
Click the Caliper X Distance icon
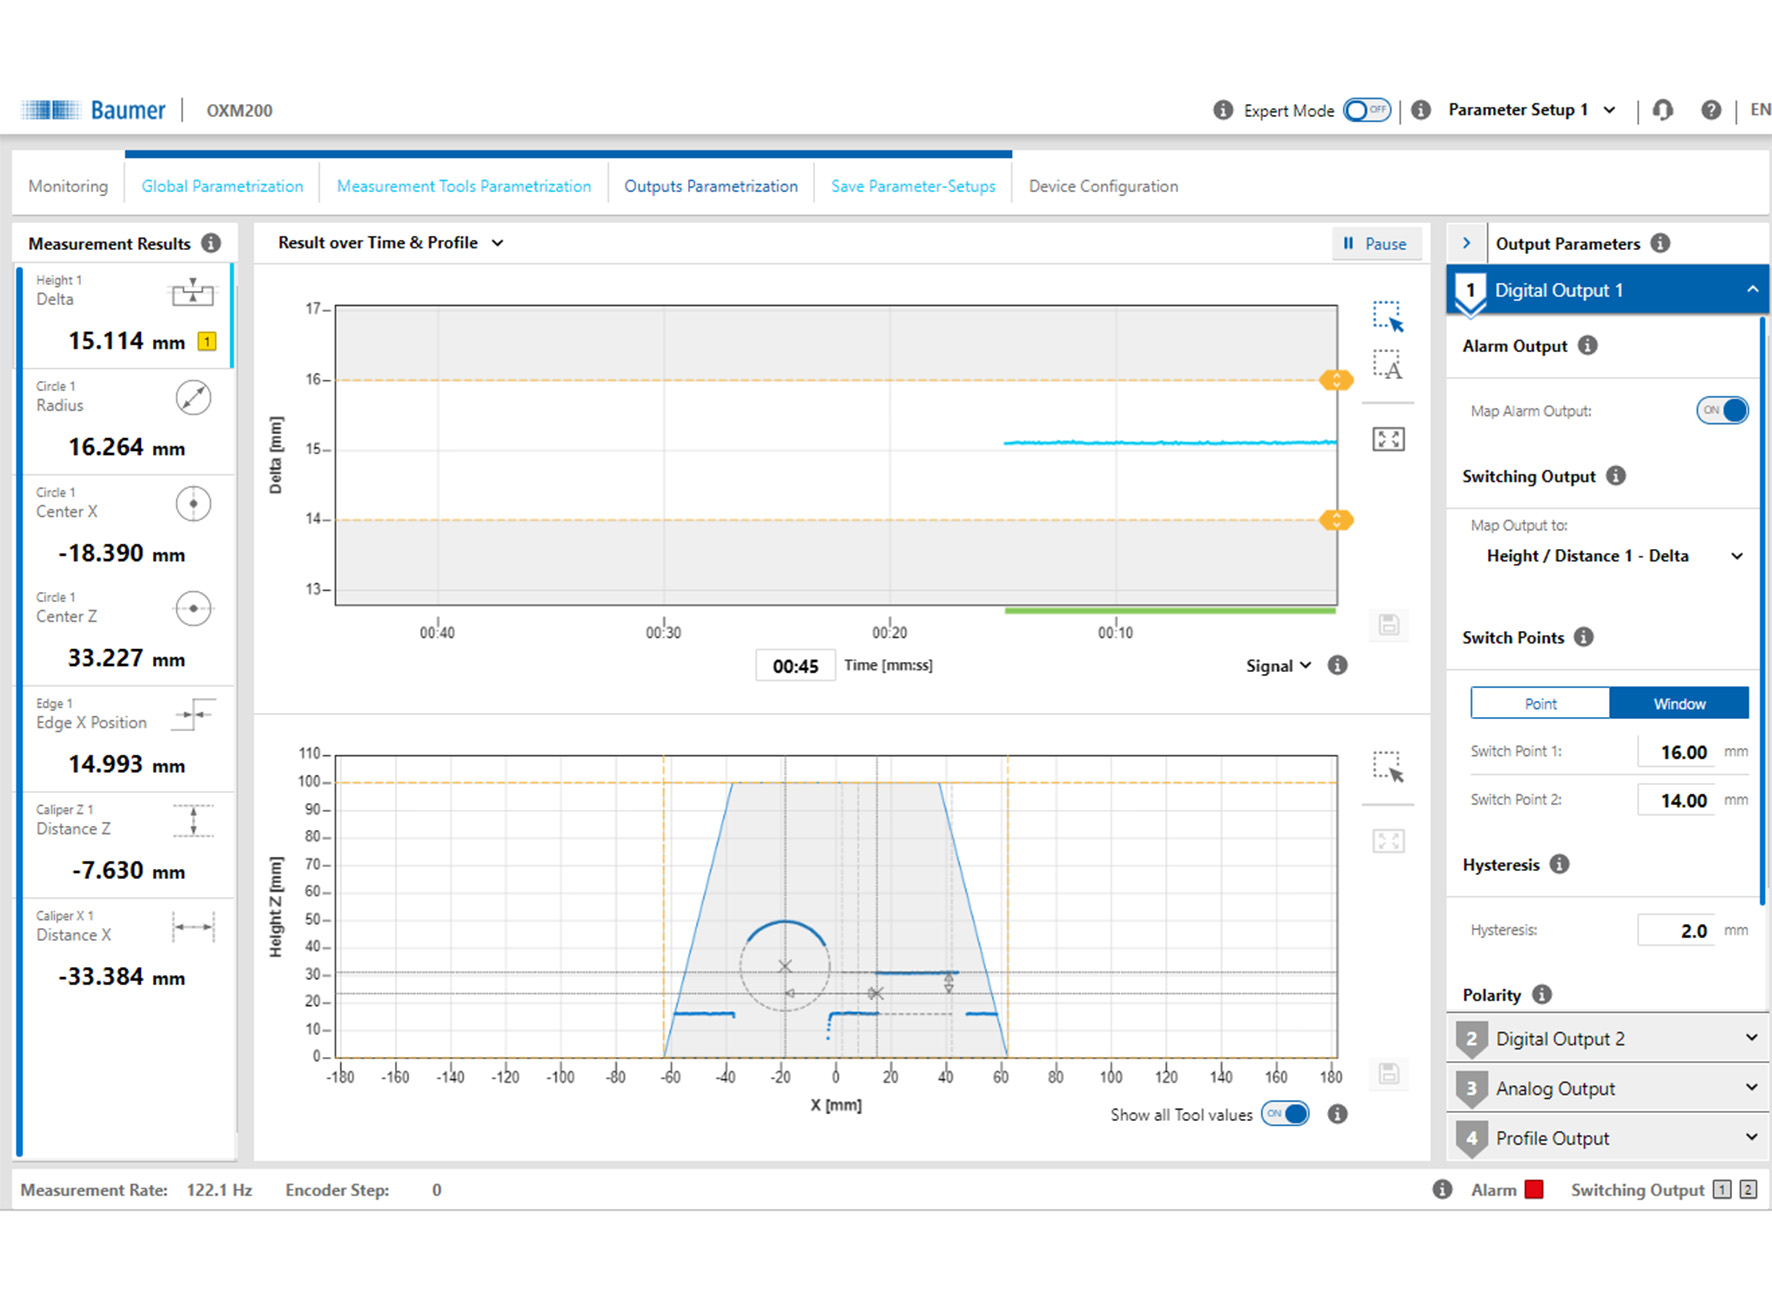tap(193, 927)
